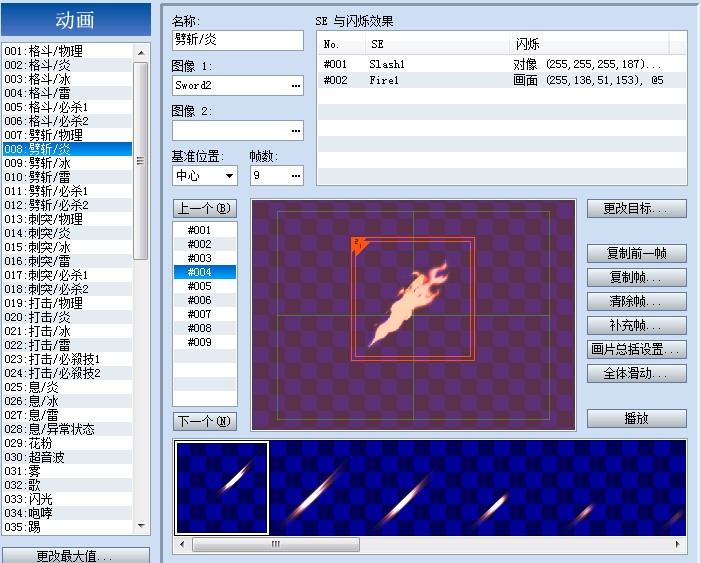The height and width of the screenshot is (563, 701).
Task: Select animation 035:踢
Action: 68,527
